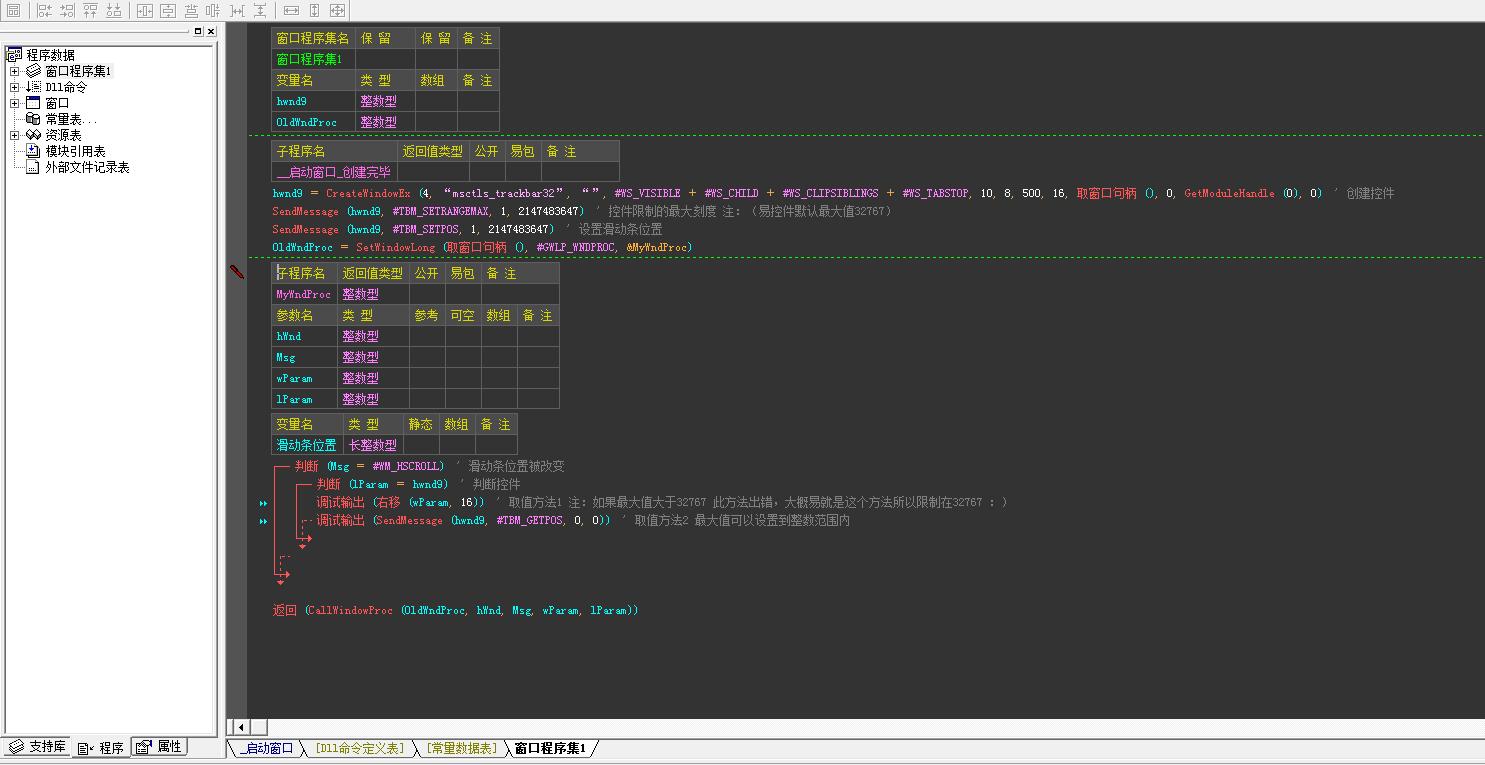1485x765 pixels.
Task: Select 窗口 in the project tree
Action: 57,103
